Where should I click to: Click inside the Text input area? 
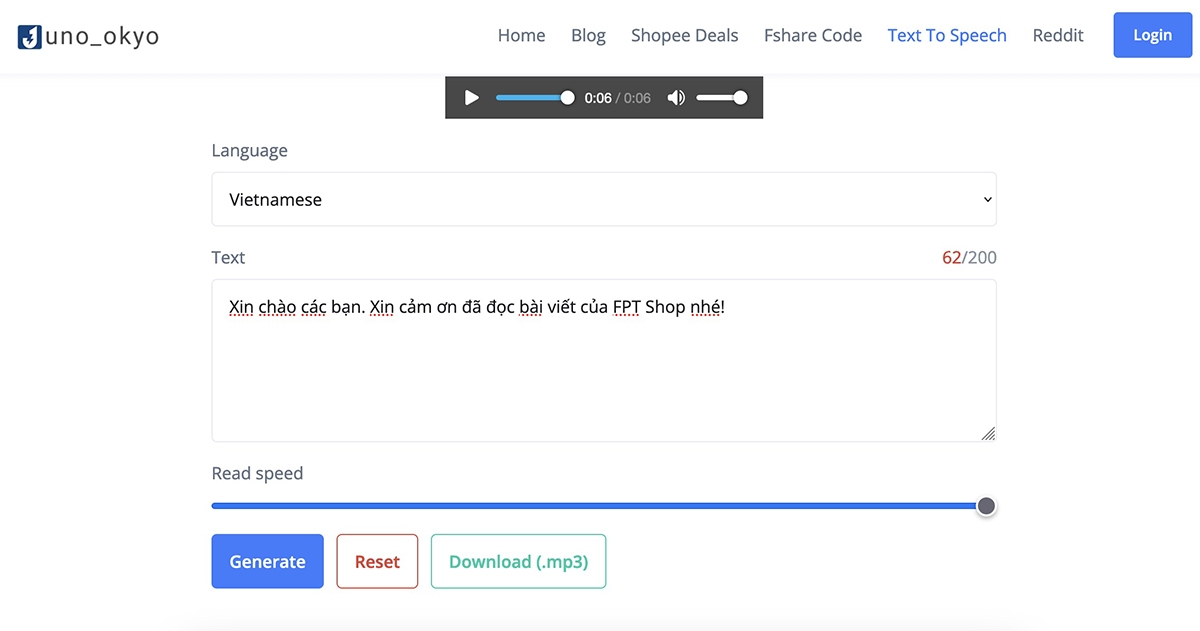(x=604, y=360)
